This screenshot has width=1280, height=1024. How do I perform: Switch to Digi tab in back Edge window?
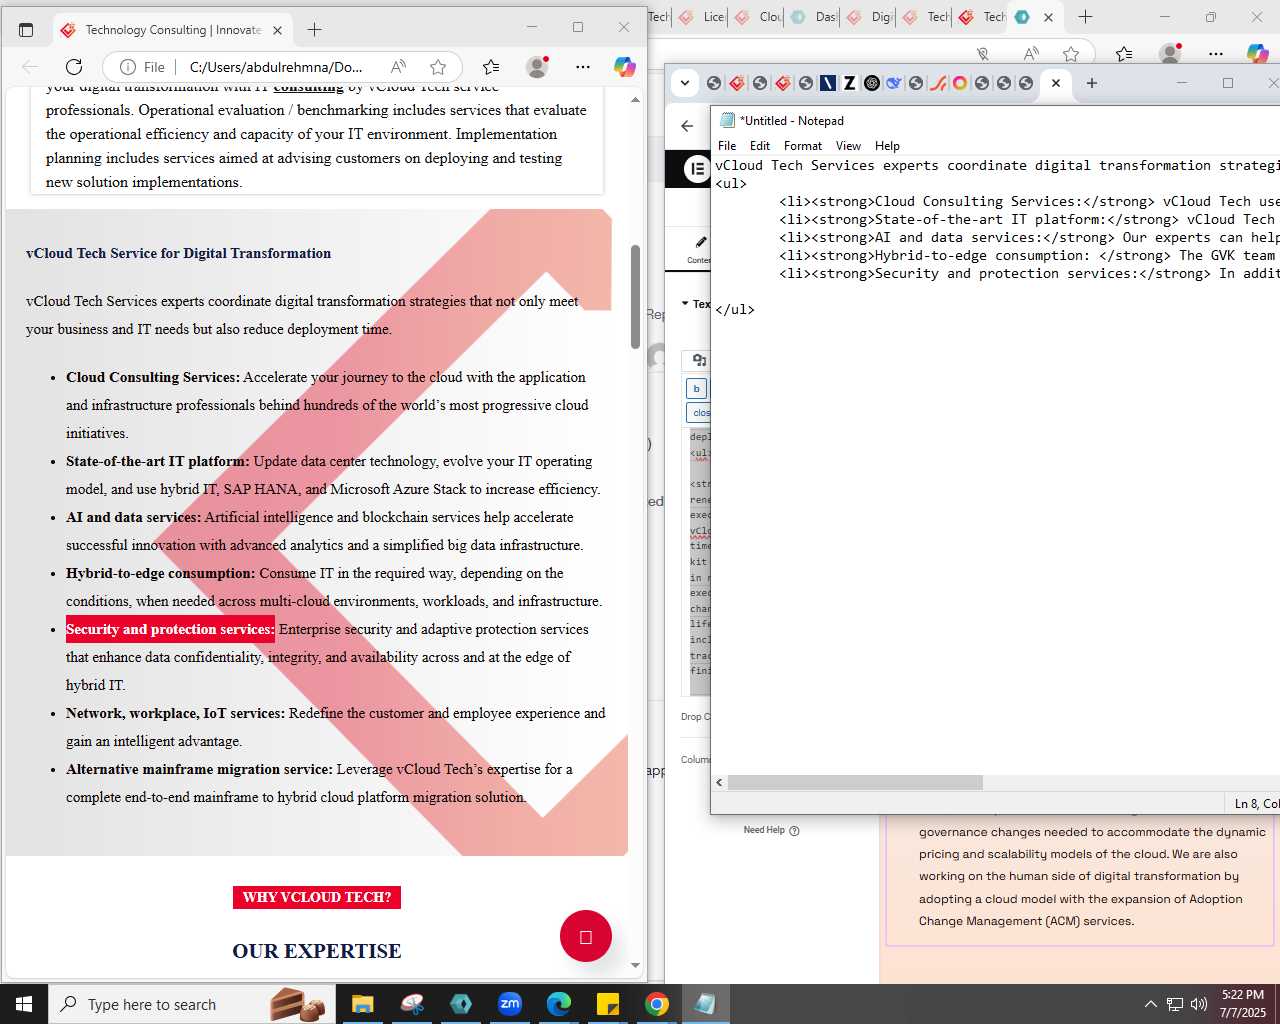pyautogui.click(x=872, y=17)
